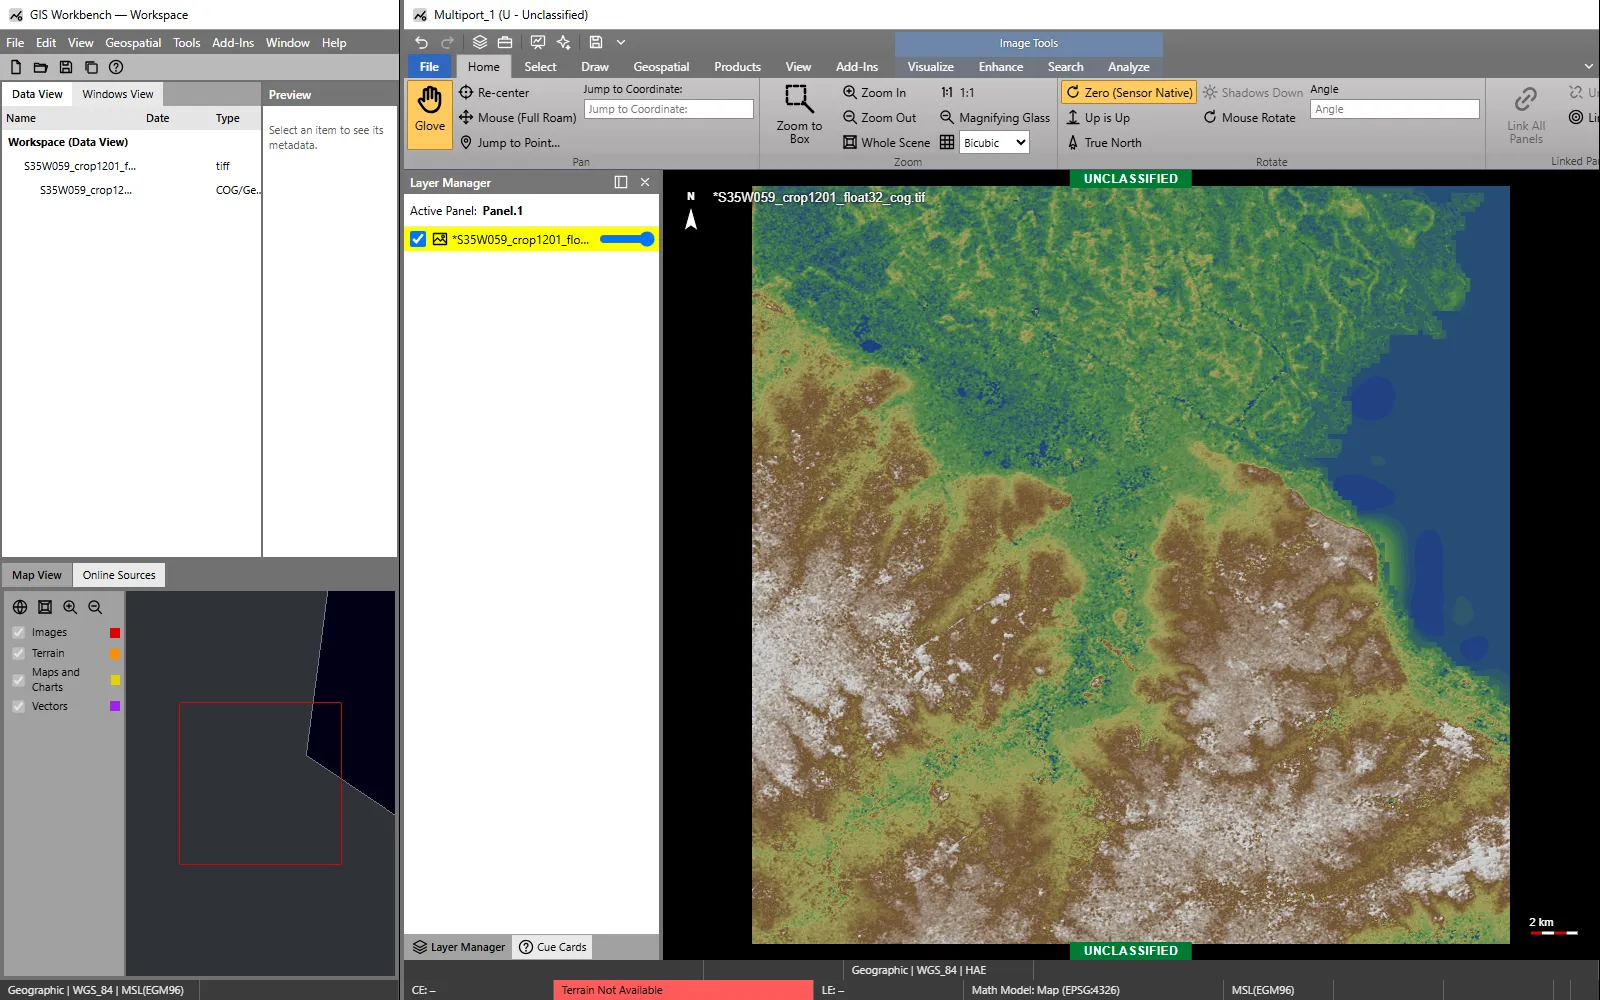Screen dimensions: 1600x1000
Task: Toggle the Terrain checkbox in Map View
Action: 18,653
